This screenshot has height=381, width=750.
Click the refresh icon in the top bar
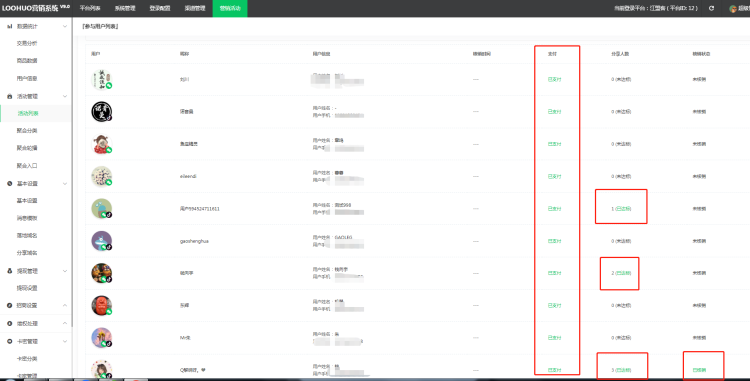click(711, 8)
